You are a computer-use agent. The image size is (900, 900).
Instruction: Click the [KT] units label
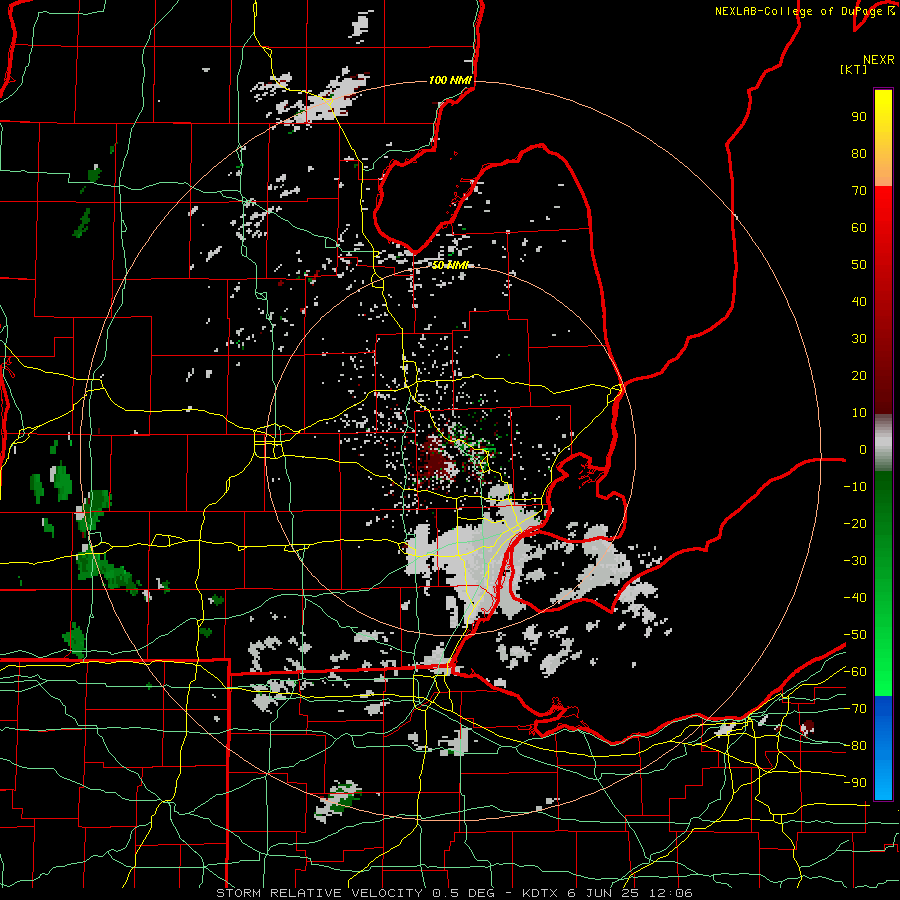tap(854, 69)
